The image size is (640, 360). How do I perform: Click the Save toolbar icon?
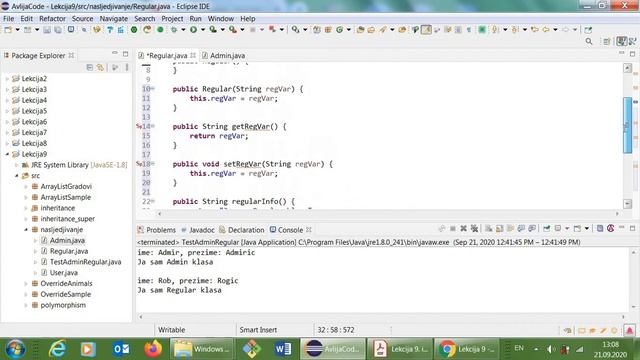pos(47,30)
